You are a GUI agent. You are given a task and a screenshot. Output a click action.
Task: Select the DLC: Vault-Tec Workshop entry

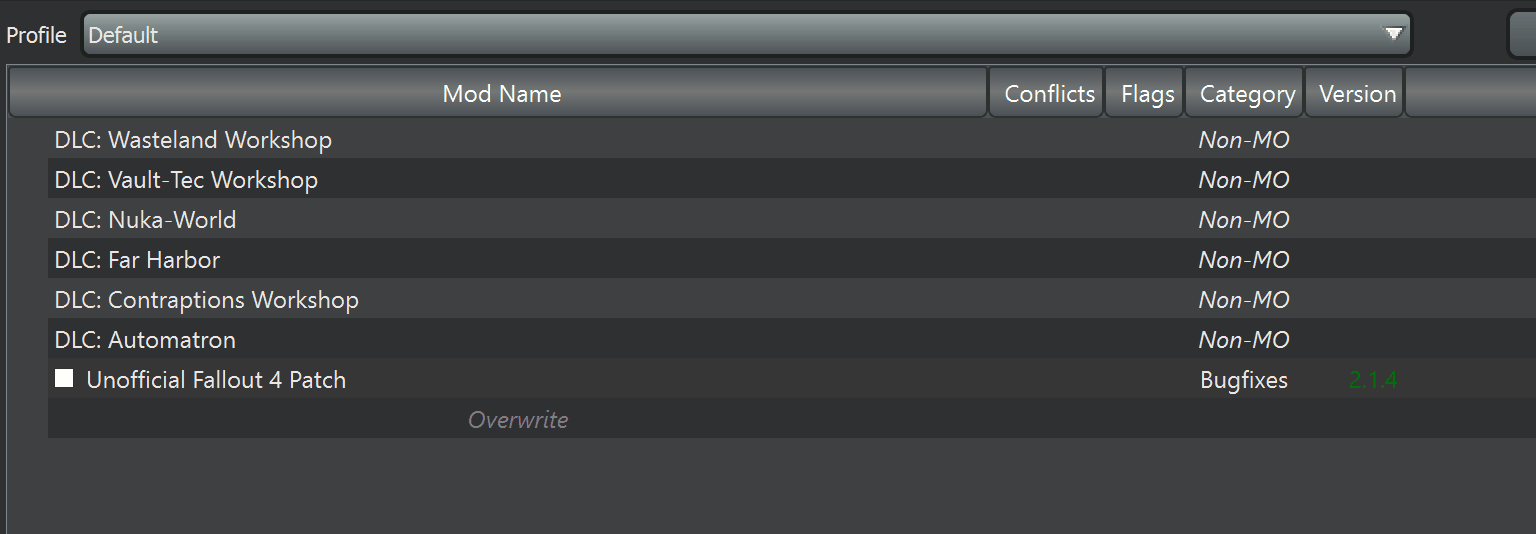[x=186, y=180]
